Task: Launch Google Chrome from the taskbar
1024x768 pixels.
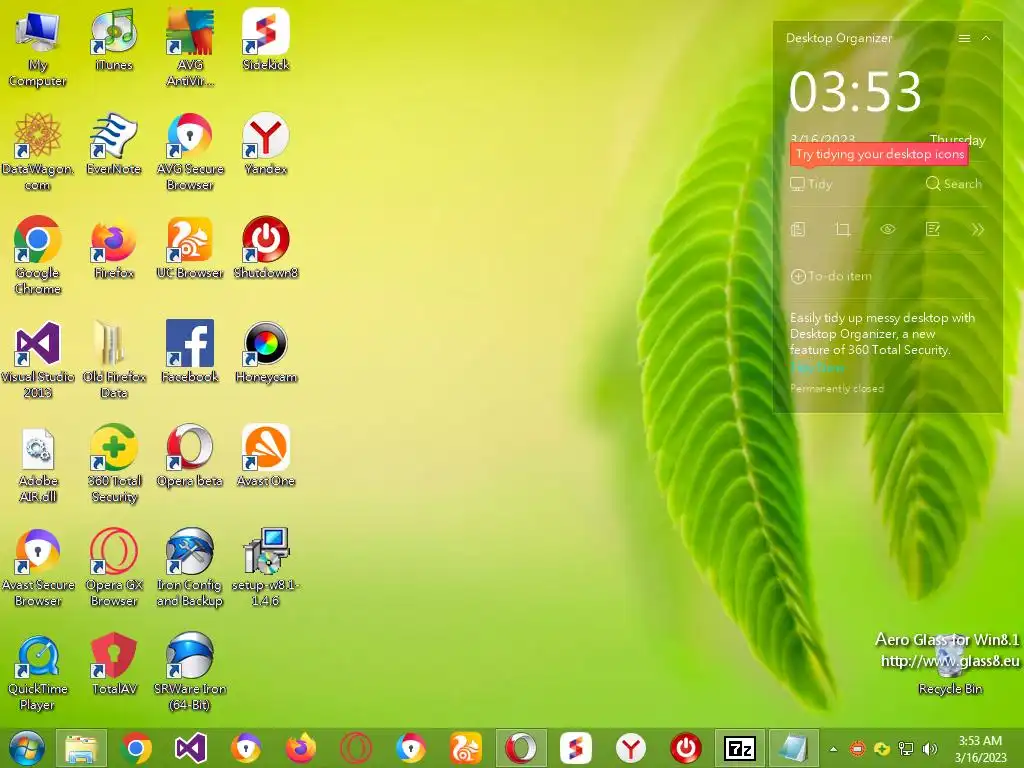Action: click(x=136, y=748)
